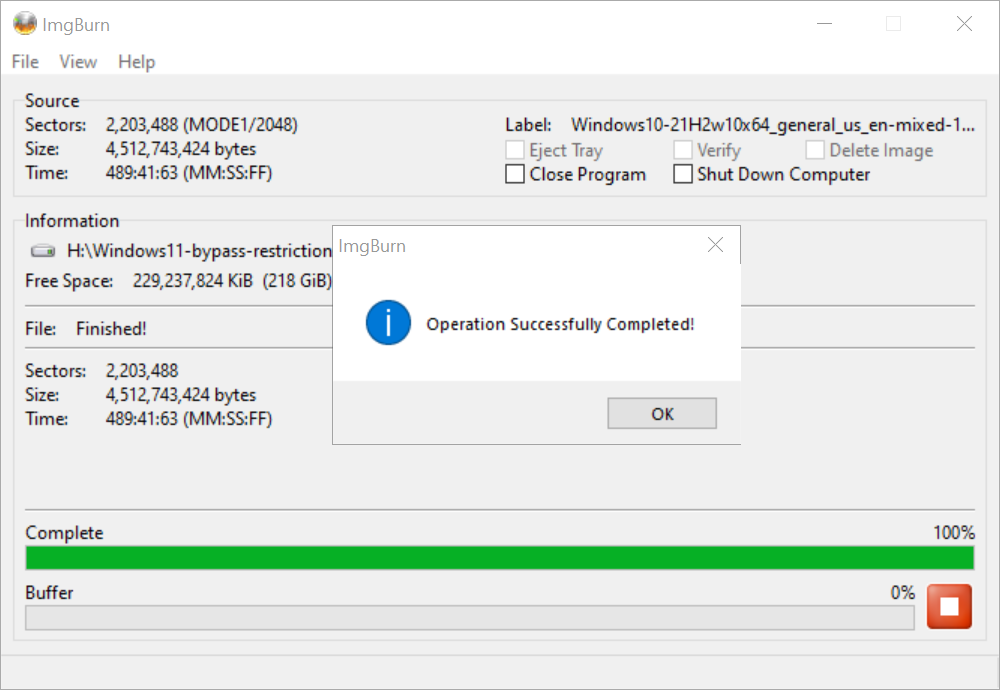Click the Windows10-21H2 label text
The height and width of the screenshot is (690, 1000).
point(773,125)
